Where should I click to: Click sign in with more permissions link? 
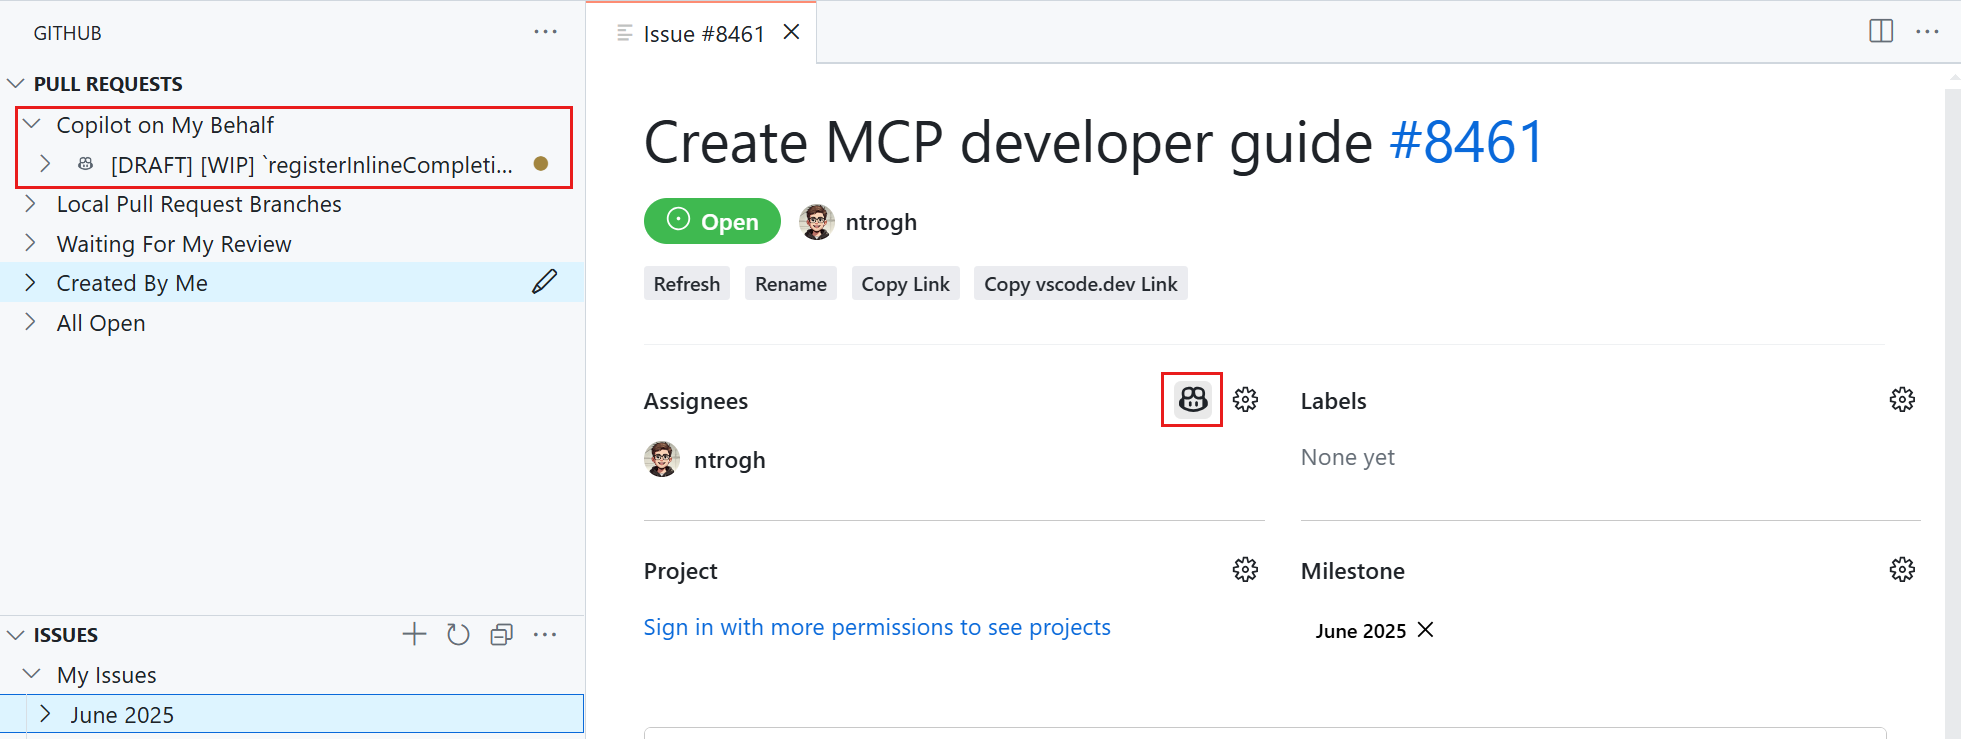(876, 627)
